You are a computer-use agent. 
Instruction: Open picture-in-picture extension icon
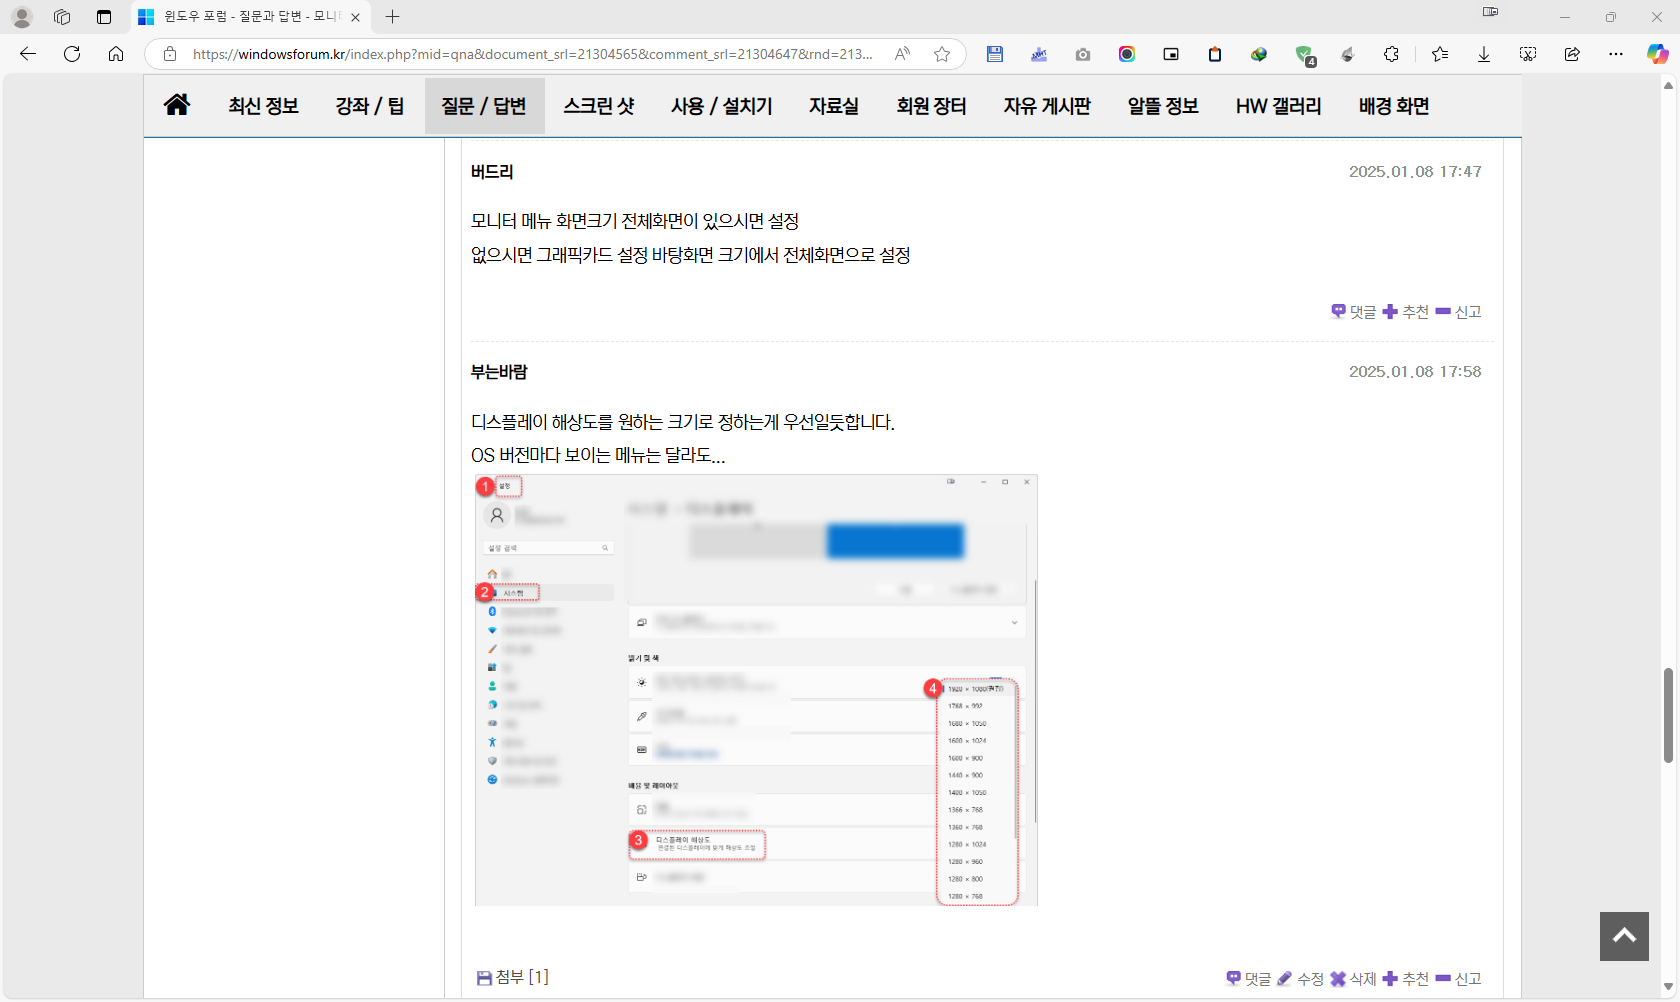(x=1171, y=54)
